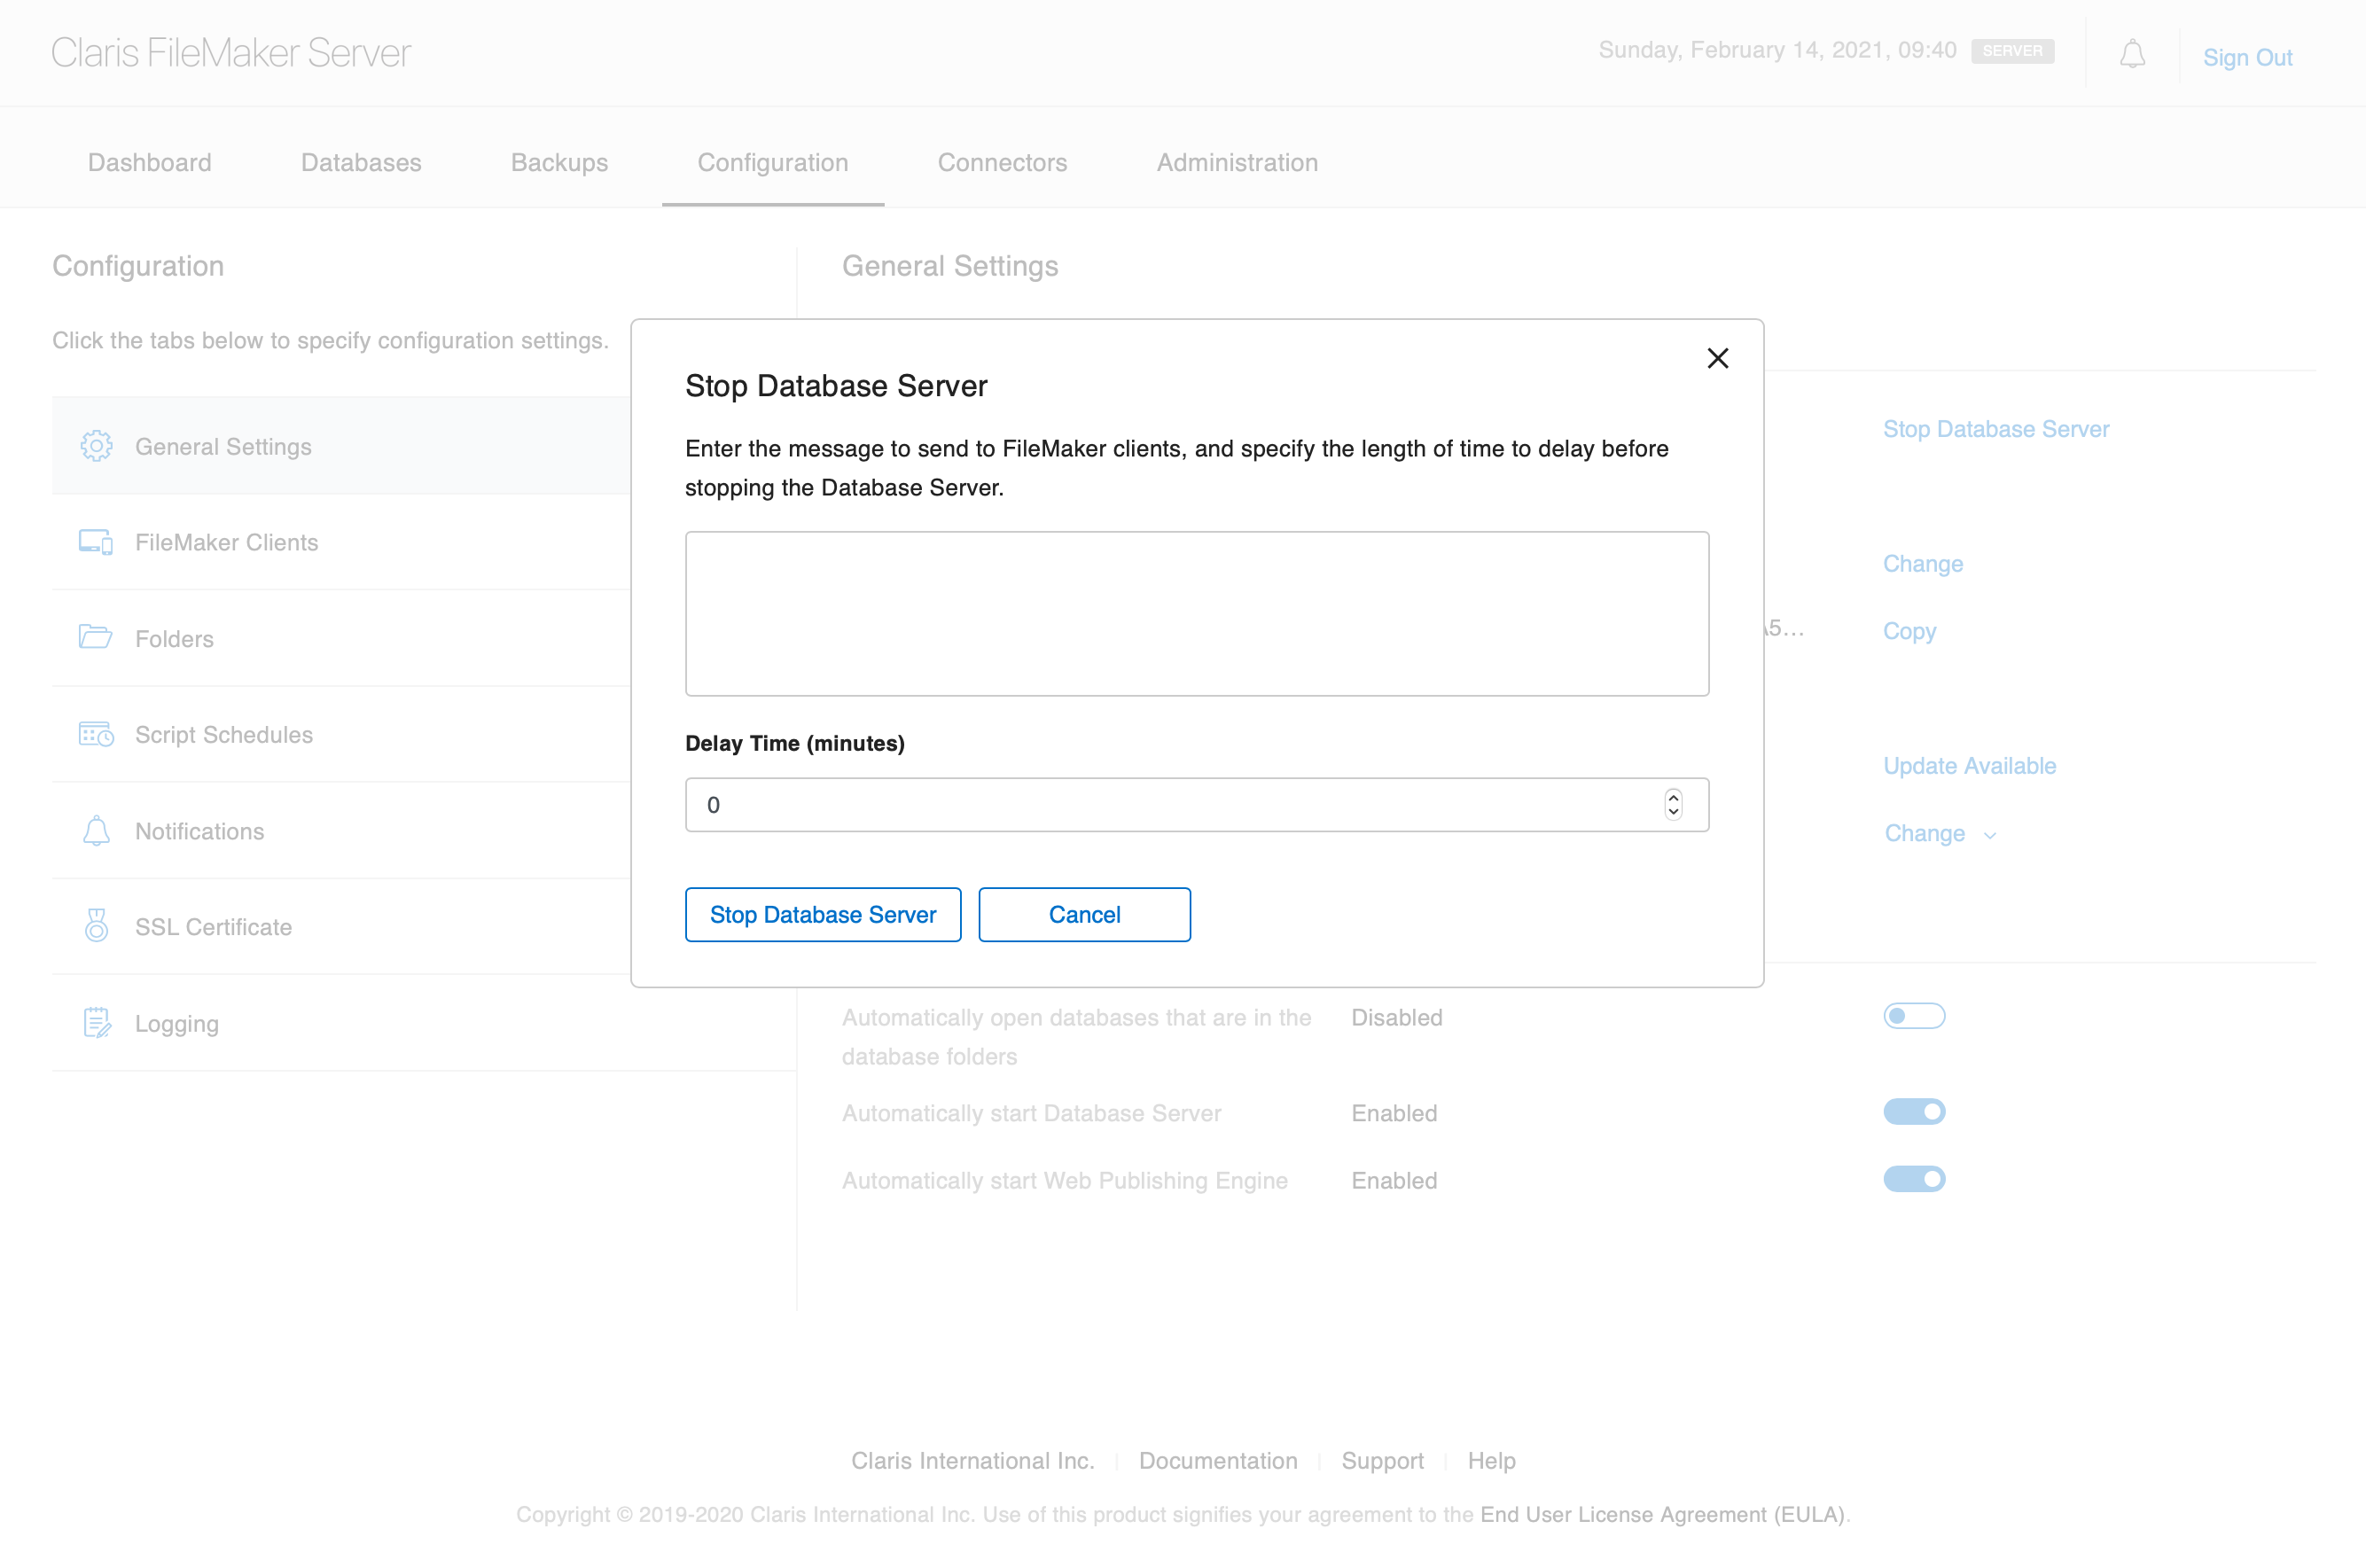The width and height of the screenshot is (2366, 1568).
Task: Open the Connectors tab
Action: [x=1002, y=162]
